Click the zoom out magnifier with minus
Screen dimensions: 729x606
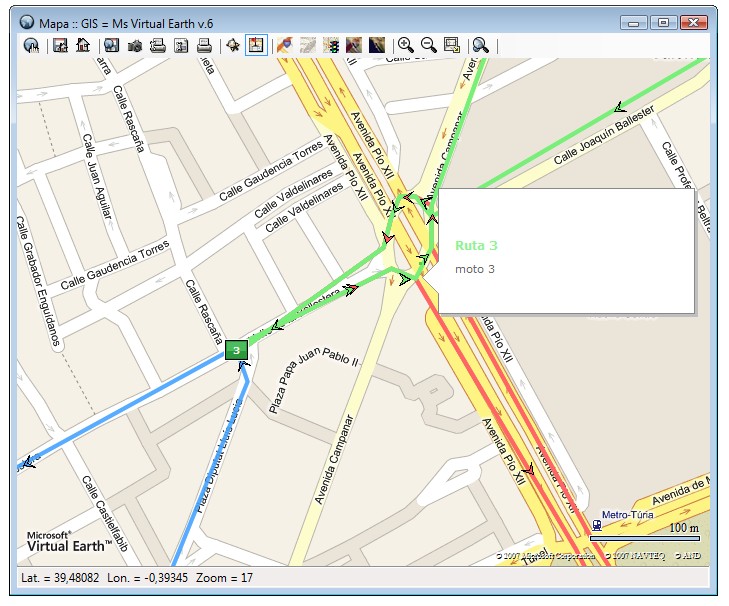(x=428, y=45)
